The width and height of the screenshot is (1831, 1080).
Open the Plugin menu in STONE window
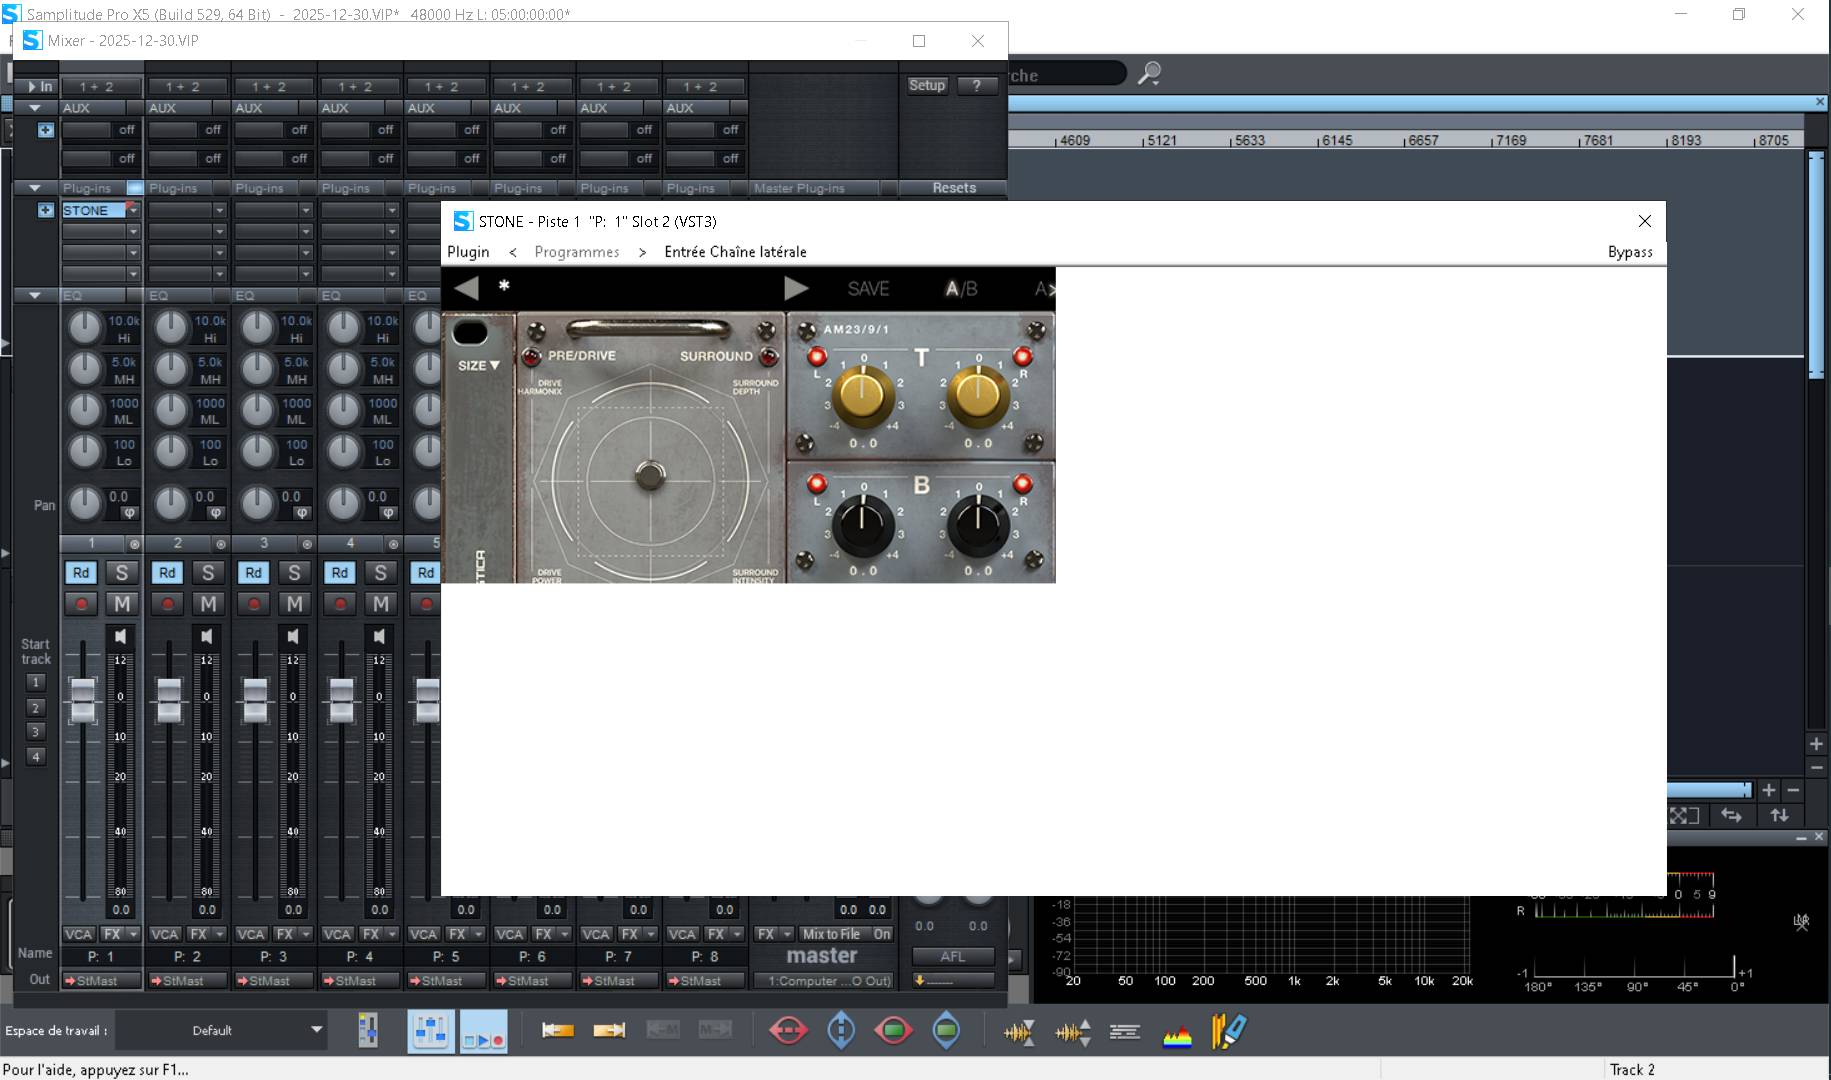[468, 252]
